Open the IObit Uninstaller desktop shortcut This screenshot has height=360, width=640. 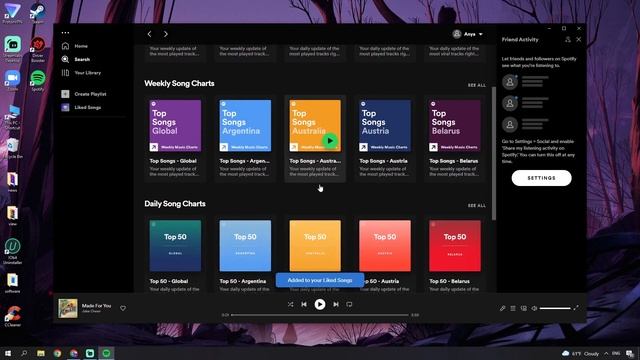13,251
